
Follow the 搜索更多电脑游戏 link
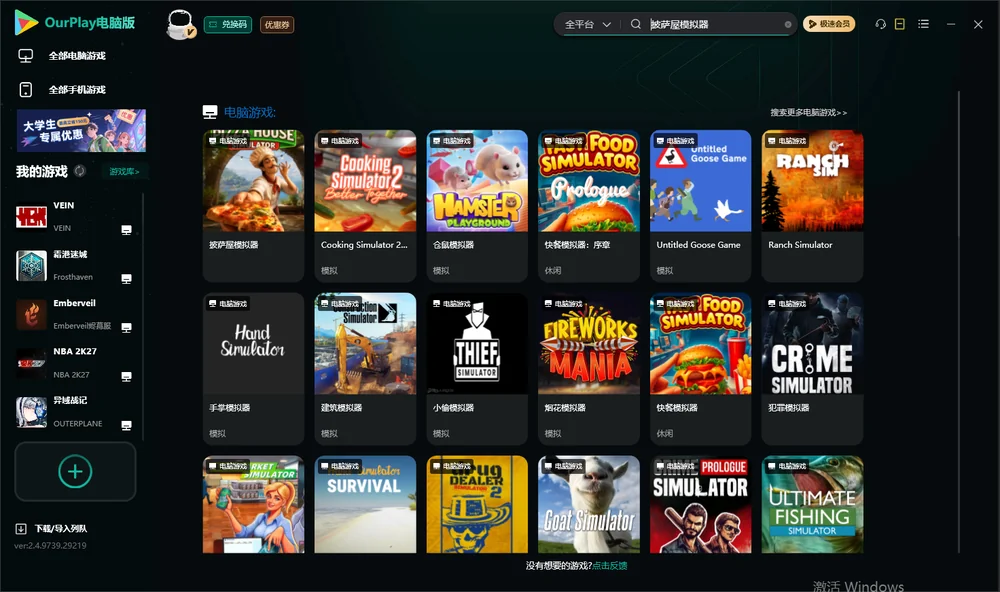click(808, 112)
